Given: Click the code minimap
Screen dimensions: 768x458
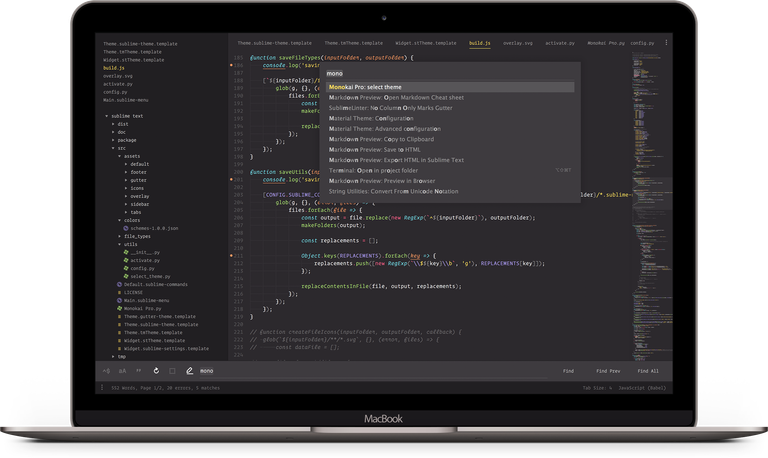Looking at the screenshot, I should point(650,206).
